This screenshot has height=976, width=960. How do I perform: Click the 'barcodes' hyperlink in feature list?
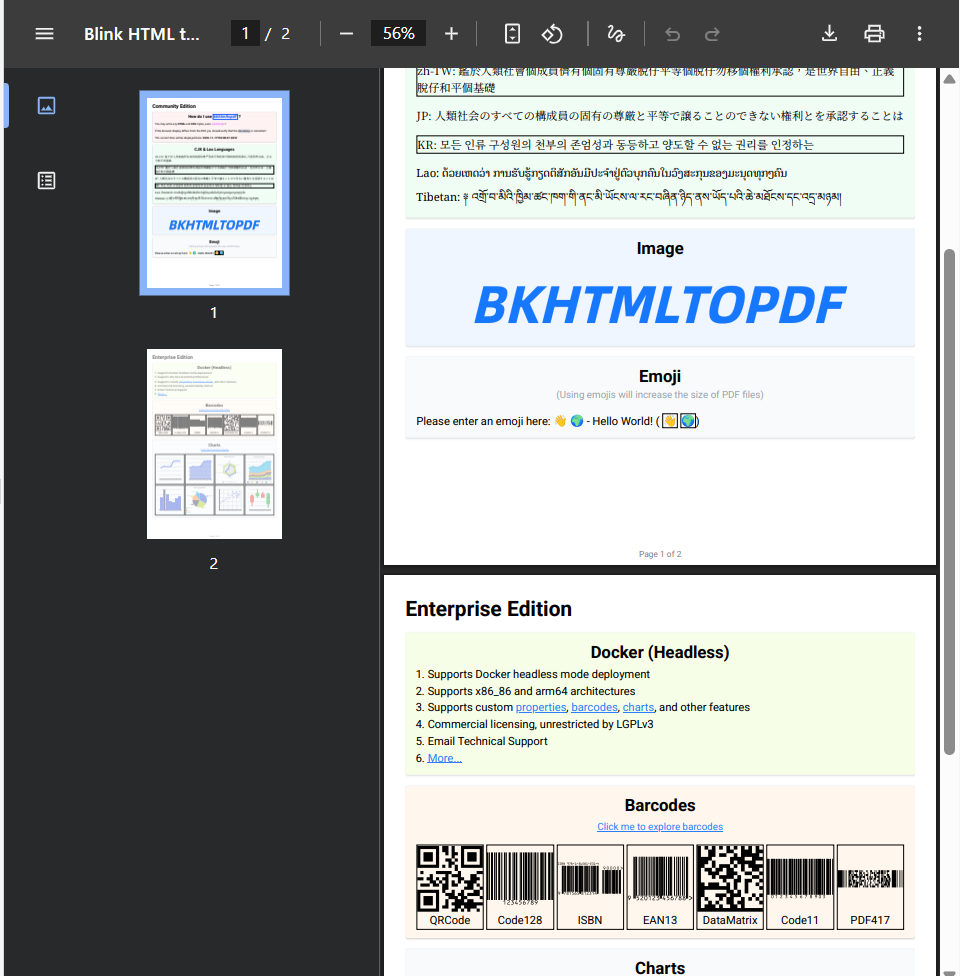click(x=594, y=707)
